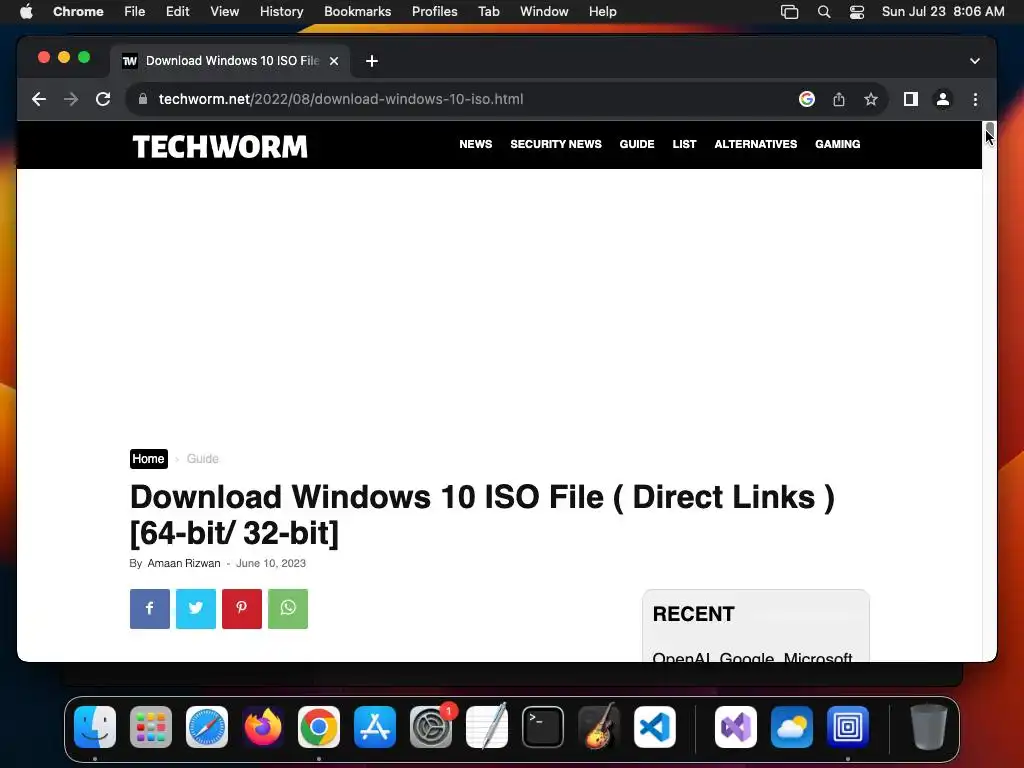The height and width of the screenshot is (768, 1024).
Task: Open the File menu
Action: (135, 11)
